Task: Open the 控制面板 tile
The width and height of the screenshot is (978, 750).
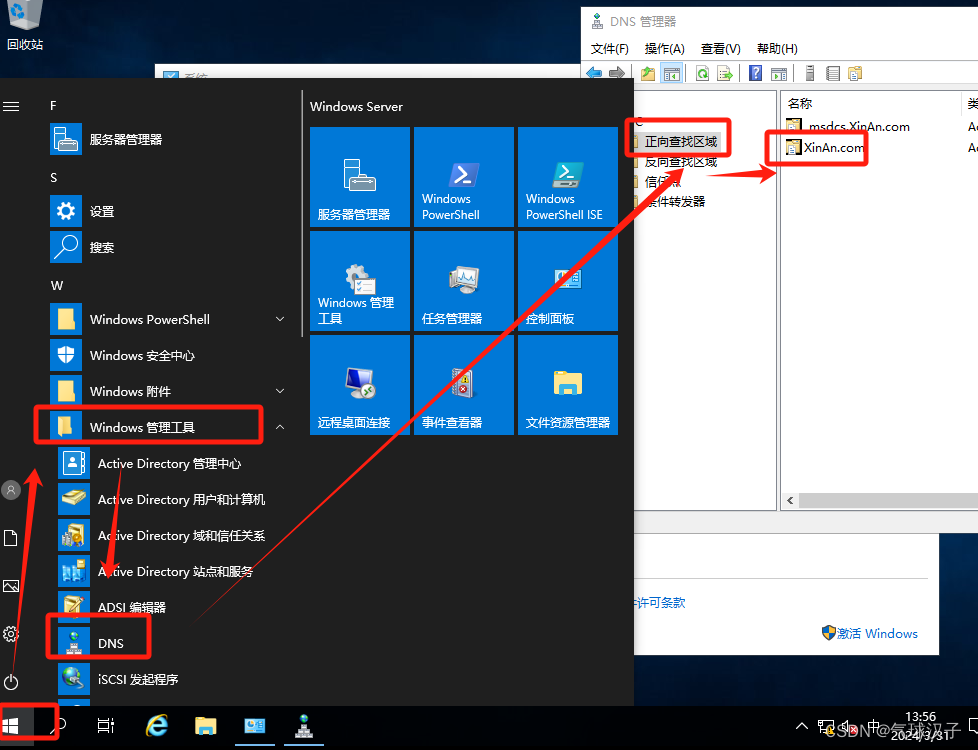Action: point(568,281)
